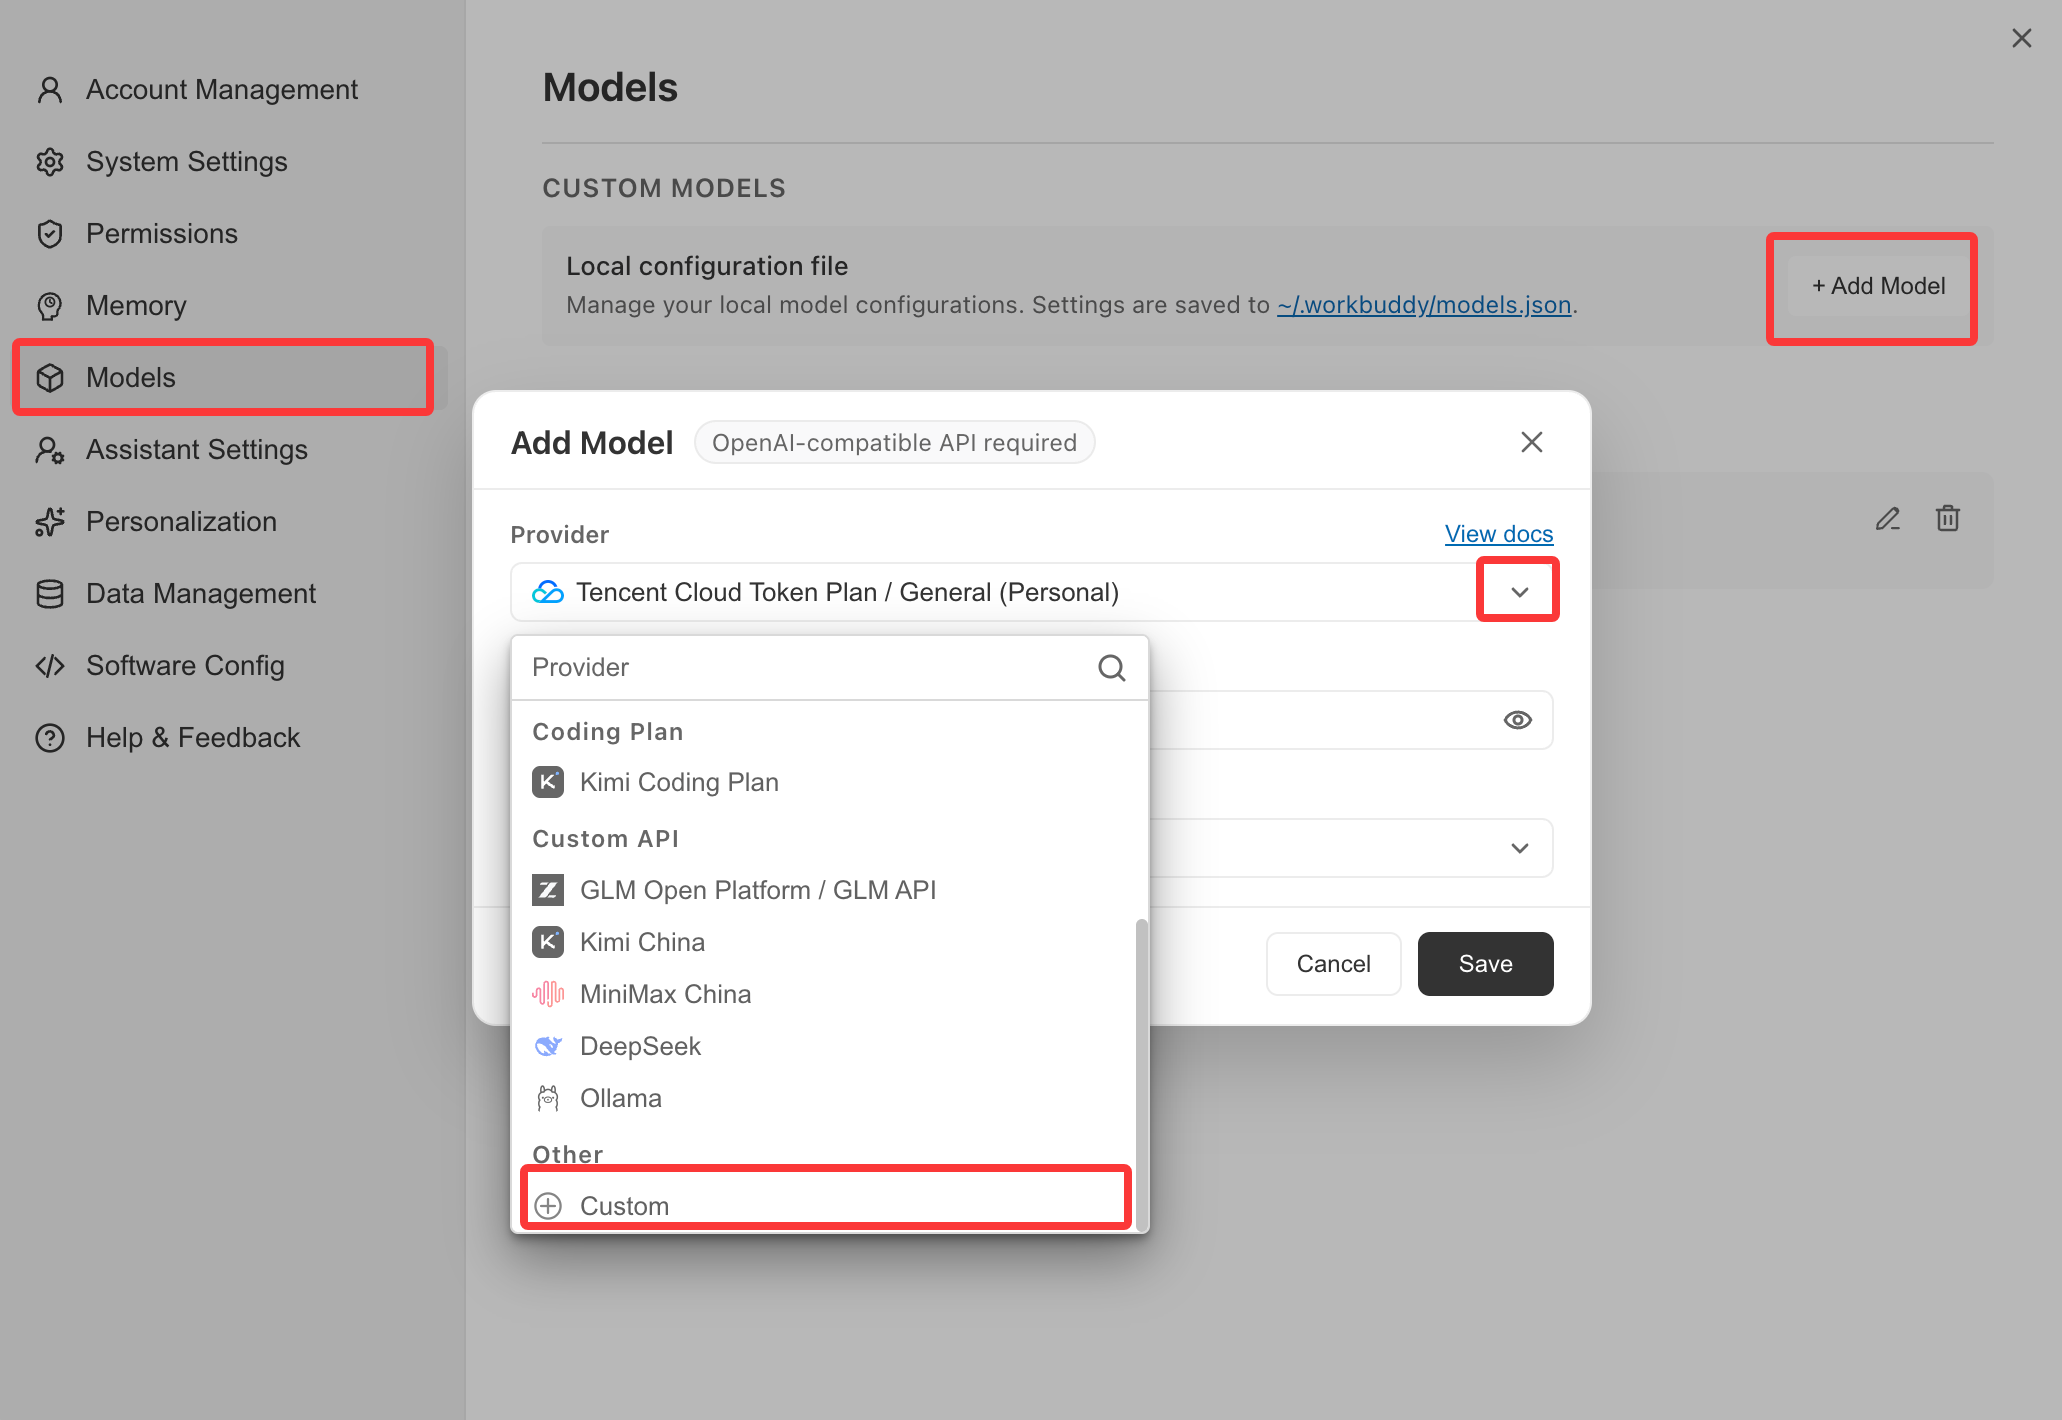
Task: Click the Kimi China logo icon
Action: pyautogui.click(x=548, y=942)
